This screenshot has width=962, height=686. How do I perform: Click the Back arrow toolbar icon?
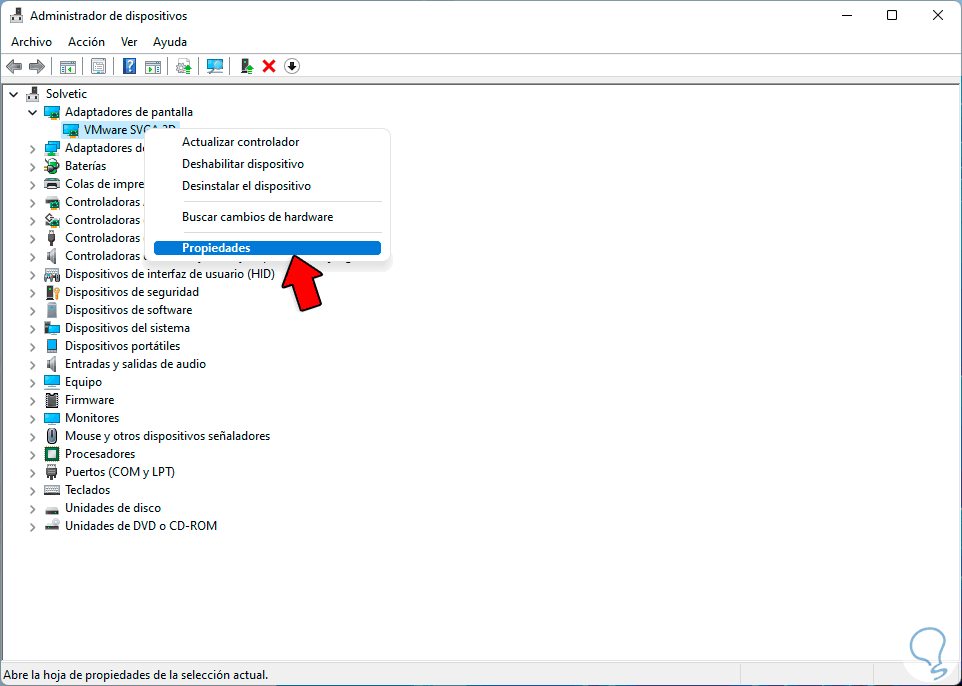pos(14,66)
